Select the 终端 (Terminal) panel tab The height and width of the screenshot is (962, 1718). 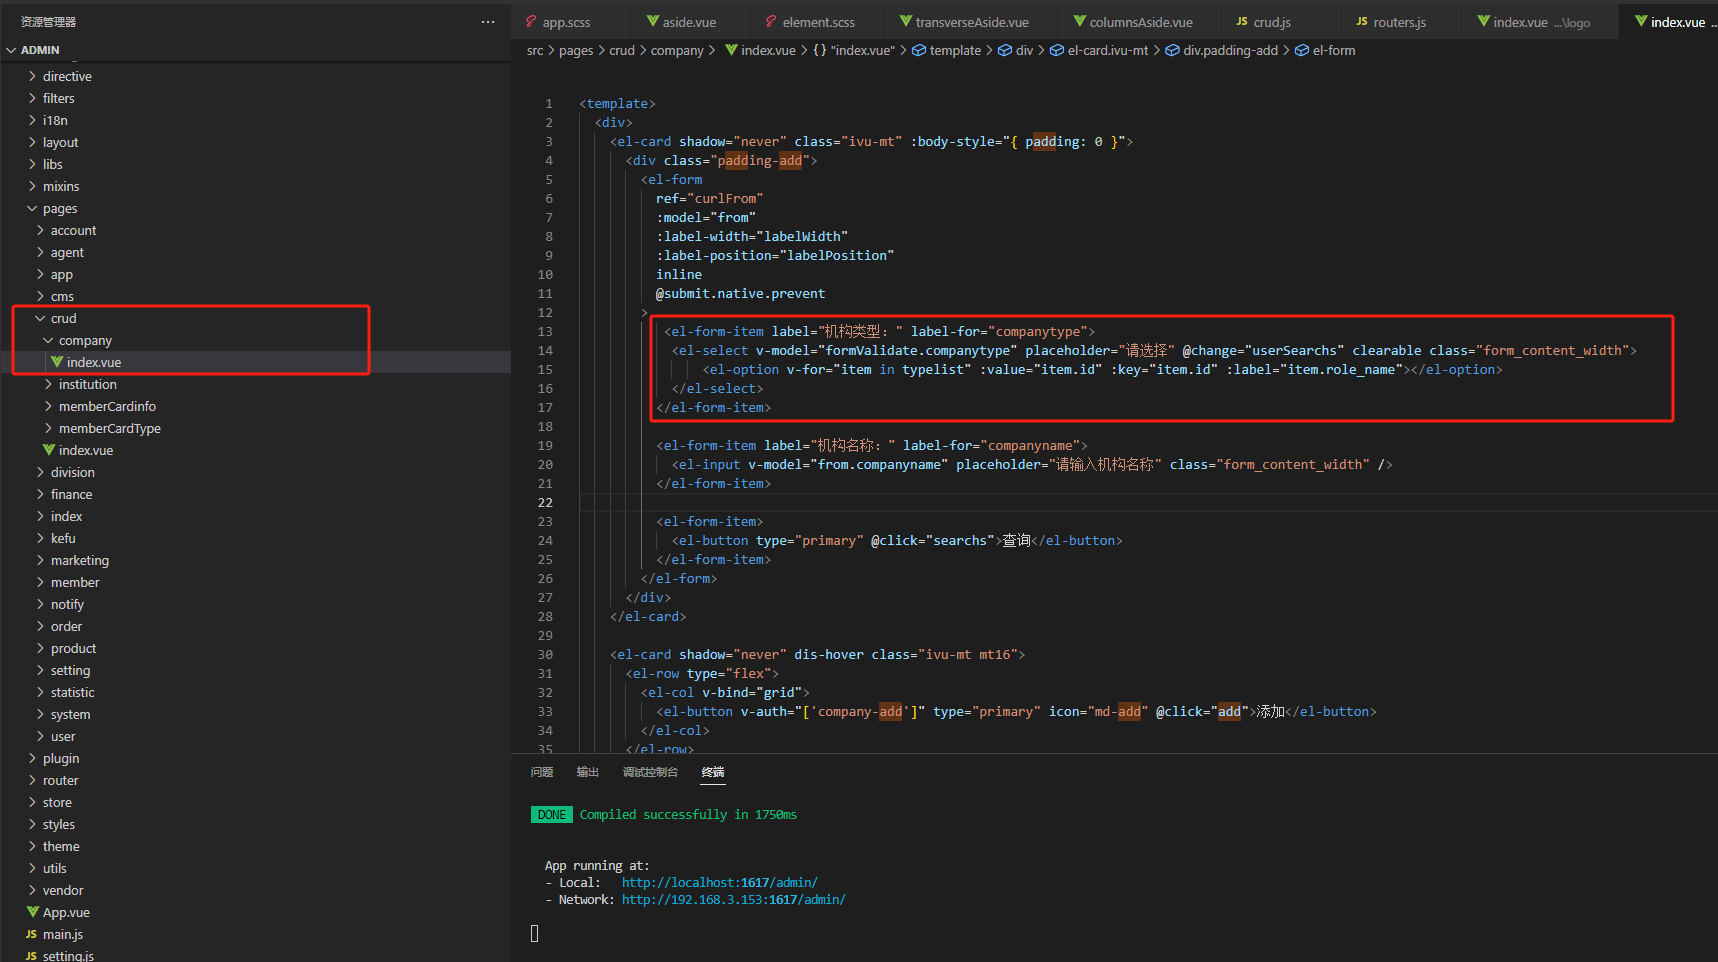click(713, 772)
